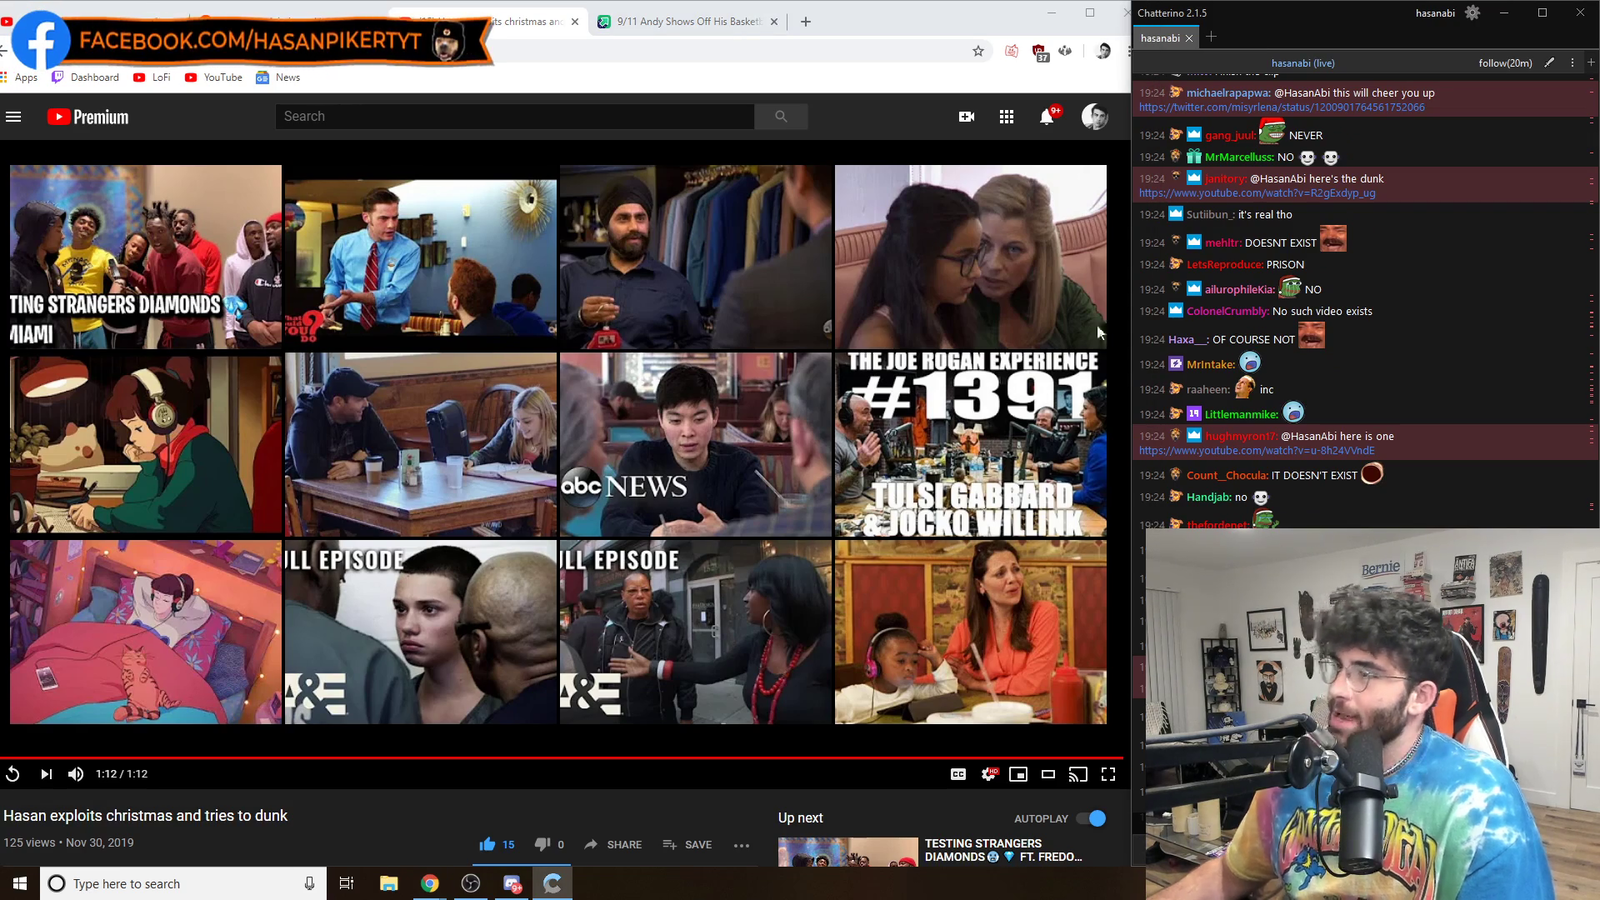Open File Explorer from the taskbar

click(x=389, y=883)
